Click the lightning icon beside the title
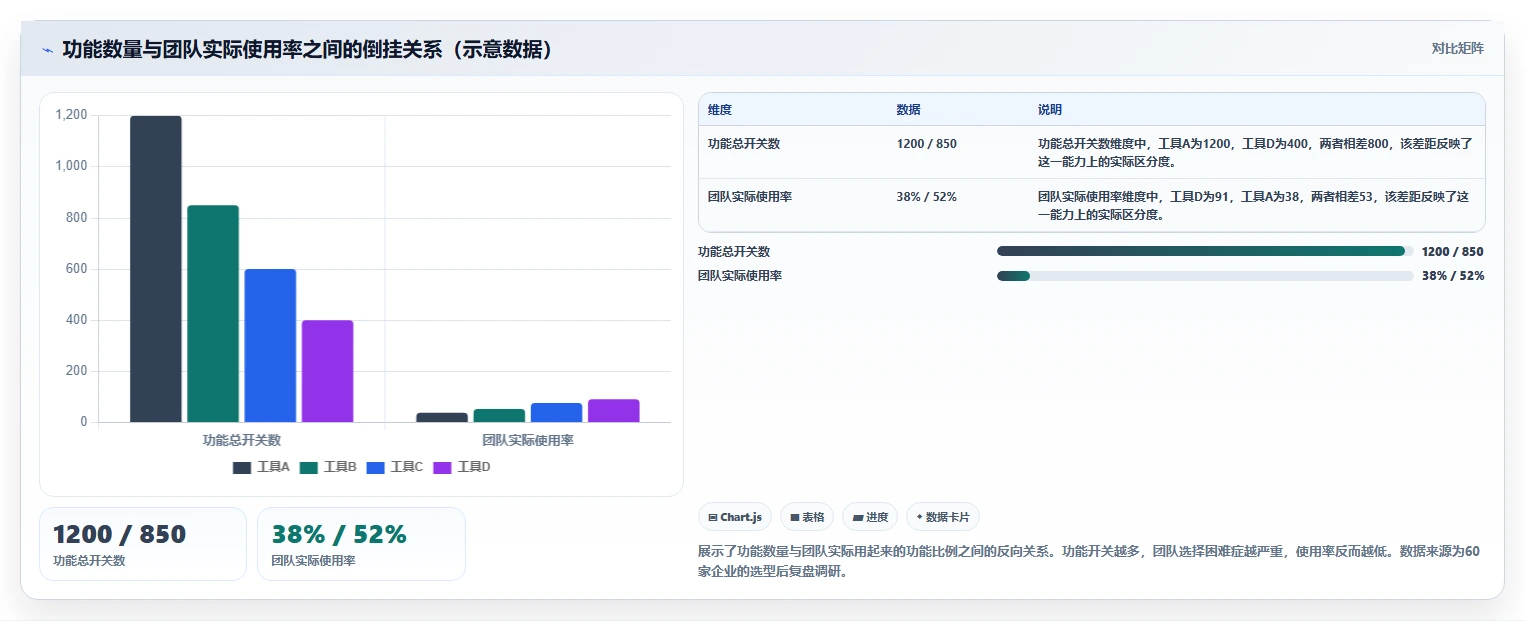Image resolution: width=1525 pixels, height=621 pixels. pos(47,50)
